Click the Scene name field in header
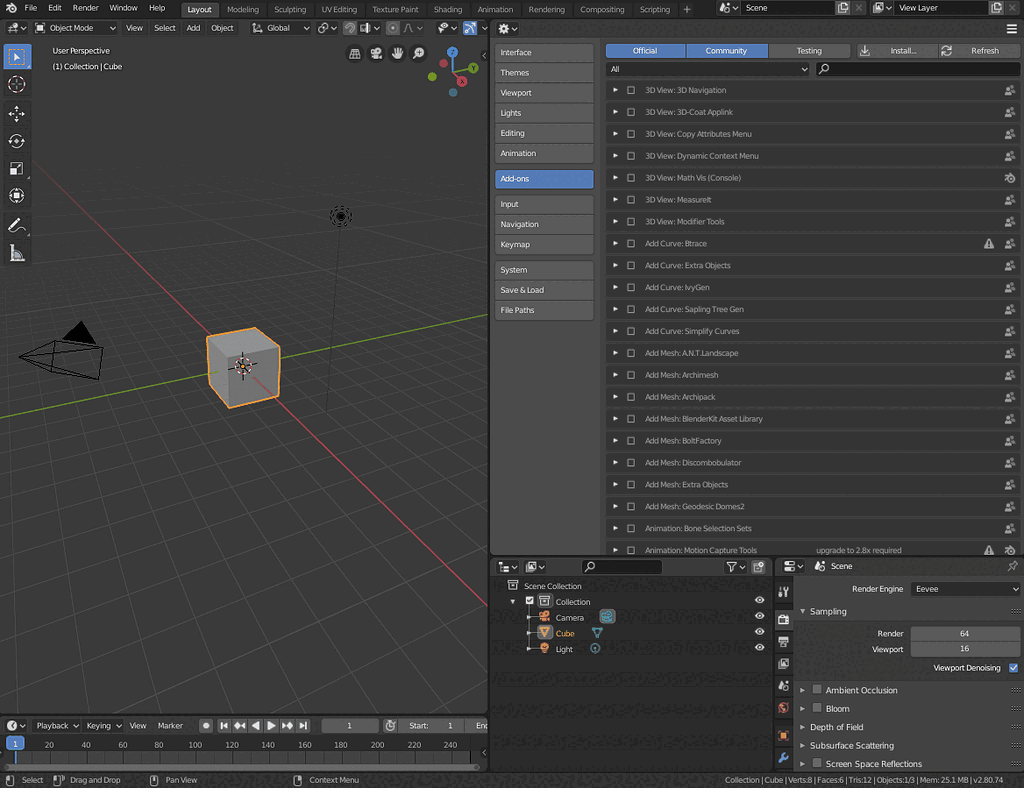 click(788, 8)
